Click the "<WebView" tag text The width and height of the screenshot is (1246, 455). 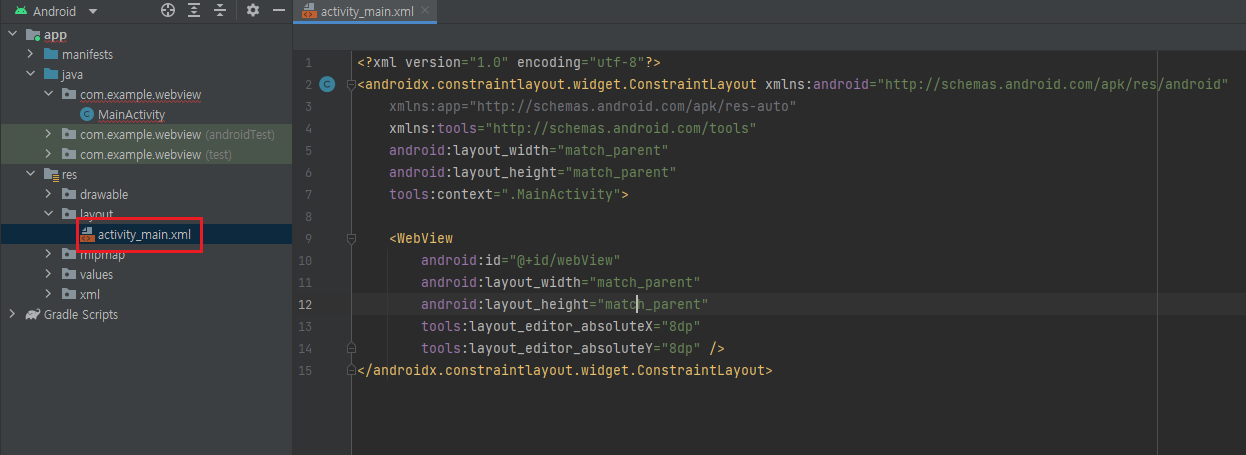[x=421, y=238]
